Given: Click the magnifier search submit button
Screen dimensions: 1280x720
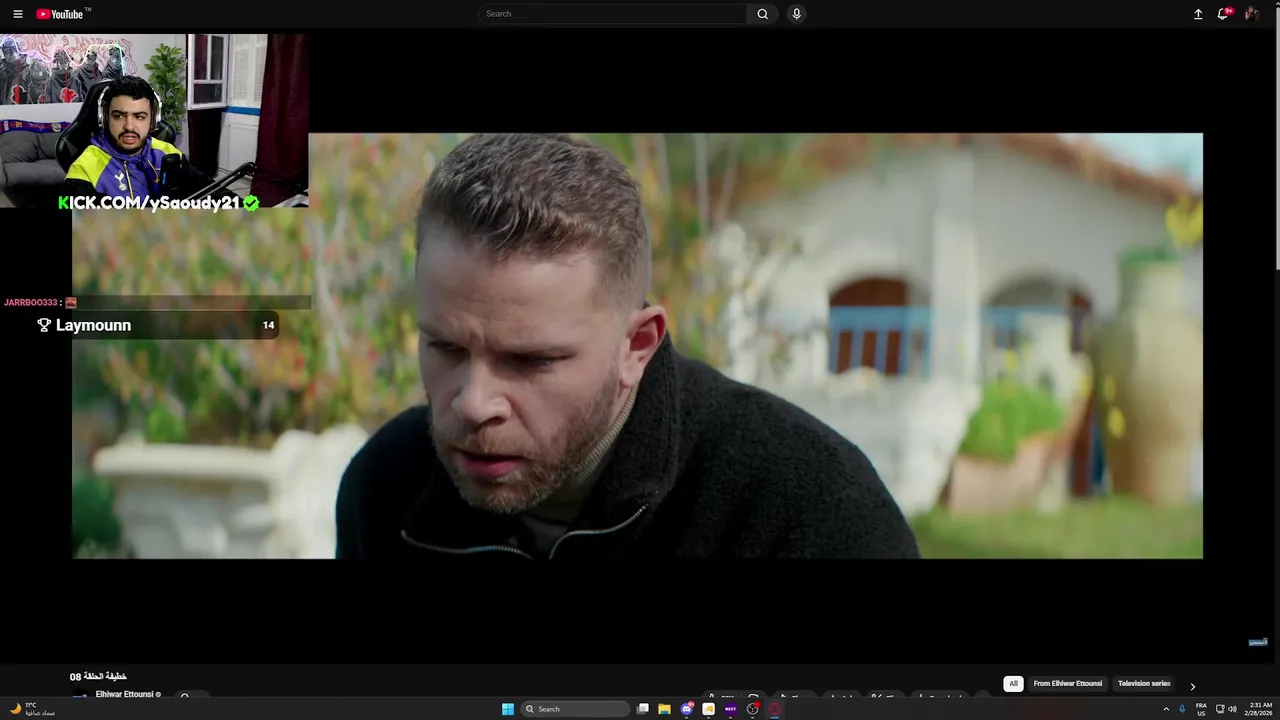Looking at the screenshot, I should tap(762, 14).
